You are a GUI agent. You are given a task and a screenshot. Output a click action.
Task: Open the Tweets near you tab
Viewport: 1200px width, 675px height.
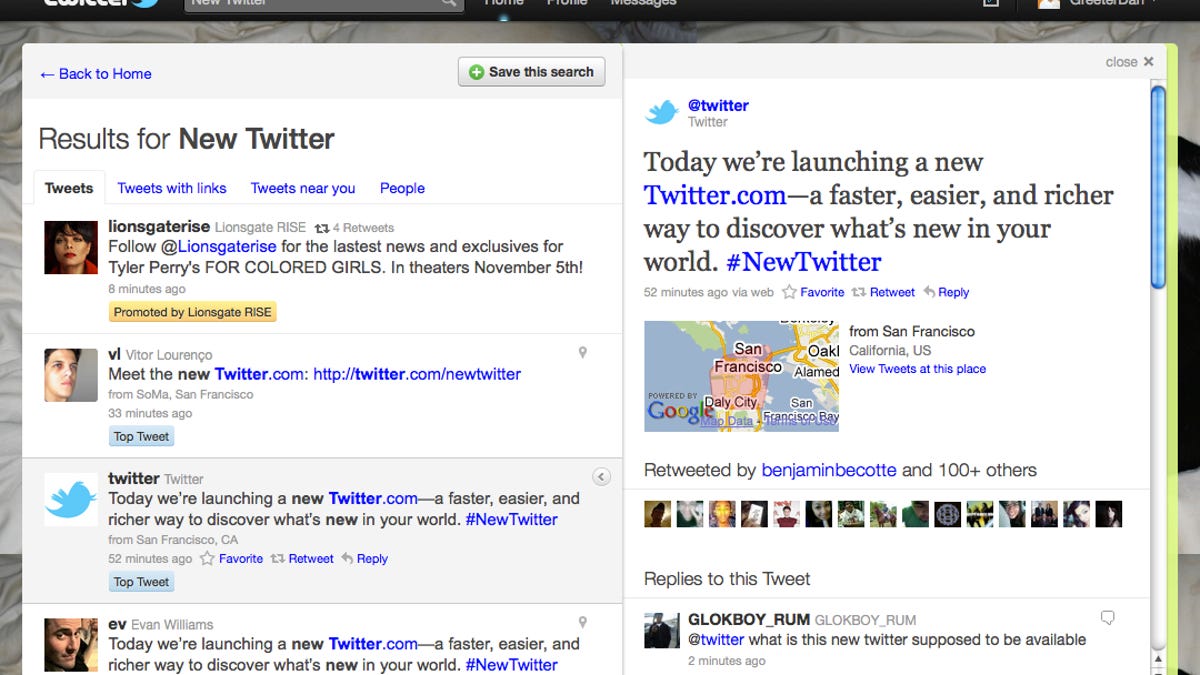(303, 188)
